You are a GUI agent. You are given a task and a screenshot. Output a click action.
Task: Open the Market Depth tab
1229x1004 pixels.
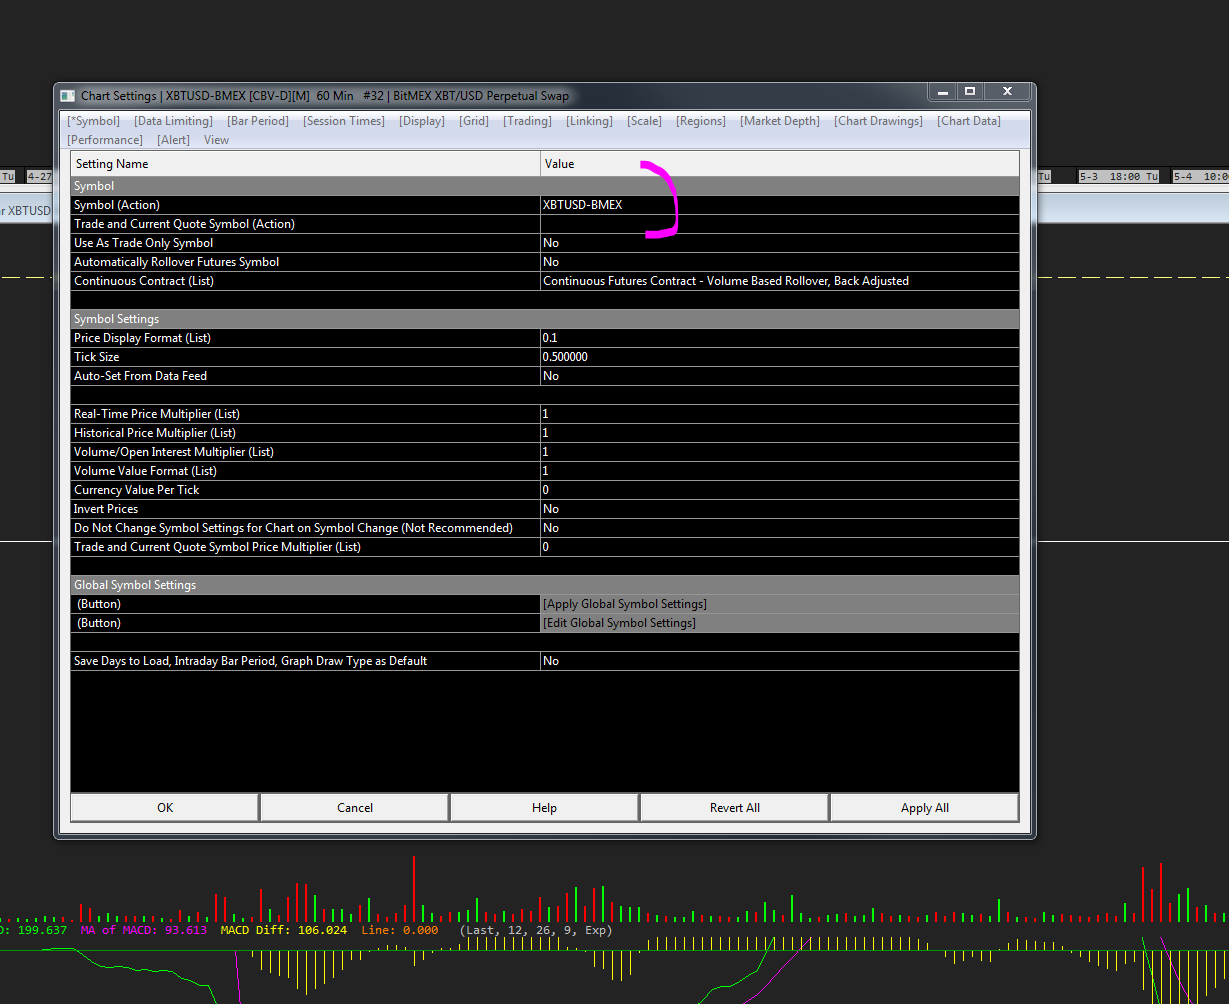click(780, 121)
